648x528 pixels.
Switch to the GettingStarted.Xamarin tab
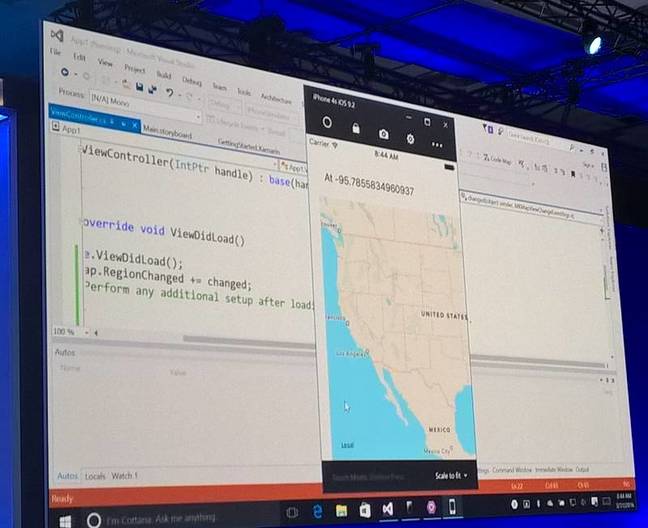pos(249,147)
